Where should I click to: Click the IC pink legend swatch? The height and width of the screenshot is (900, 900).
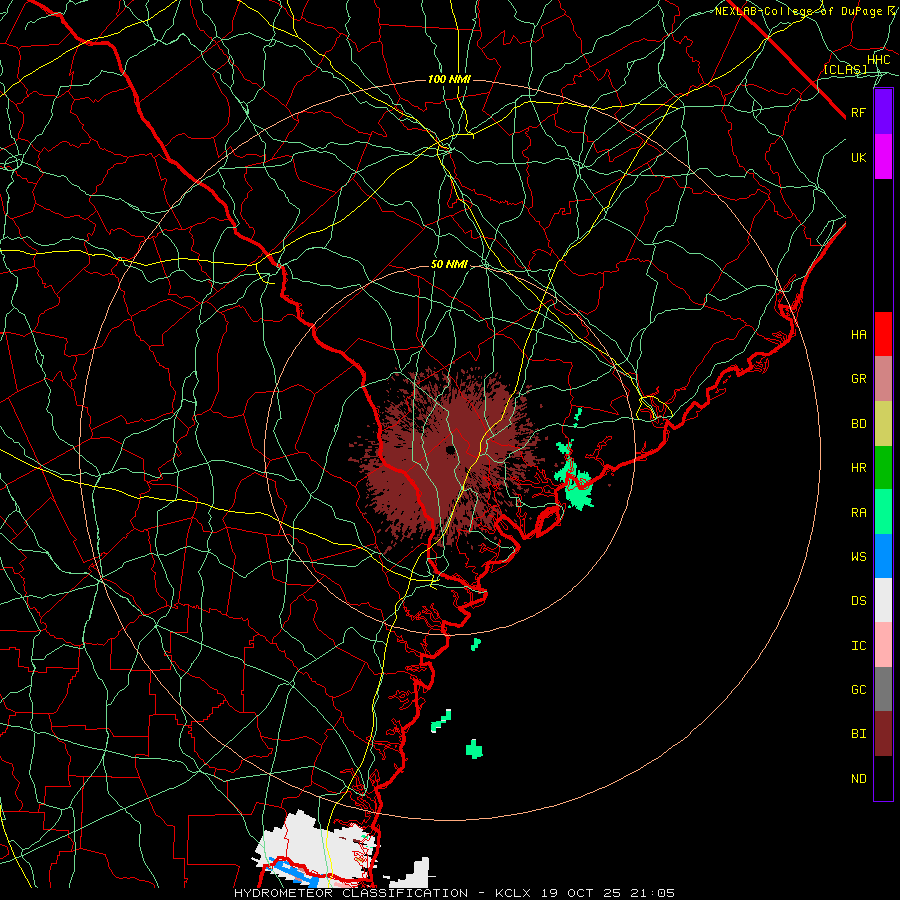coord(883,645)
